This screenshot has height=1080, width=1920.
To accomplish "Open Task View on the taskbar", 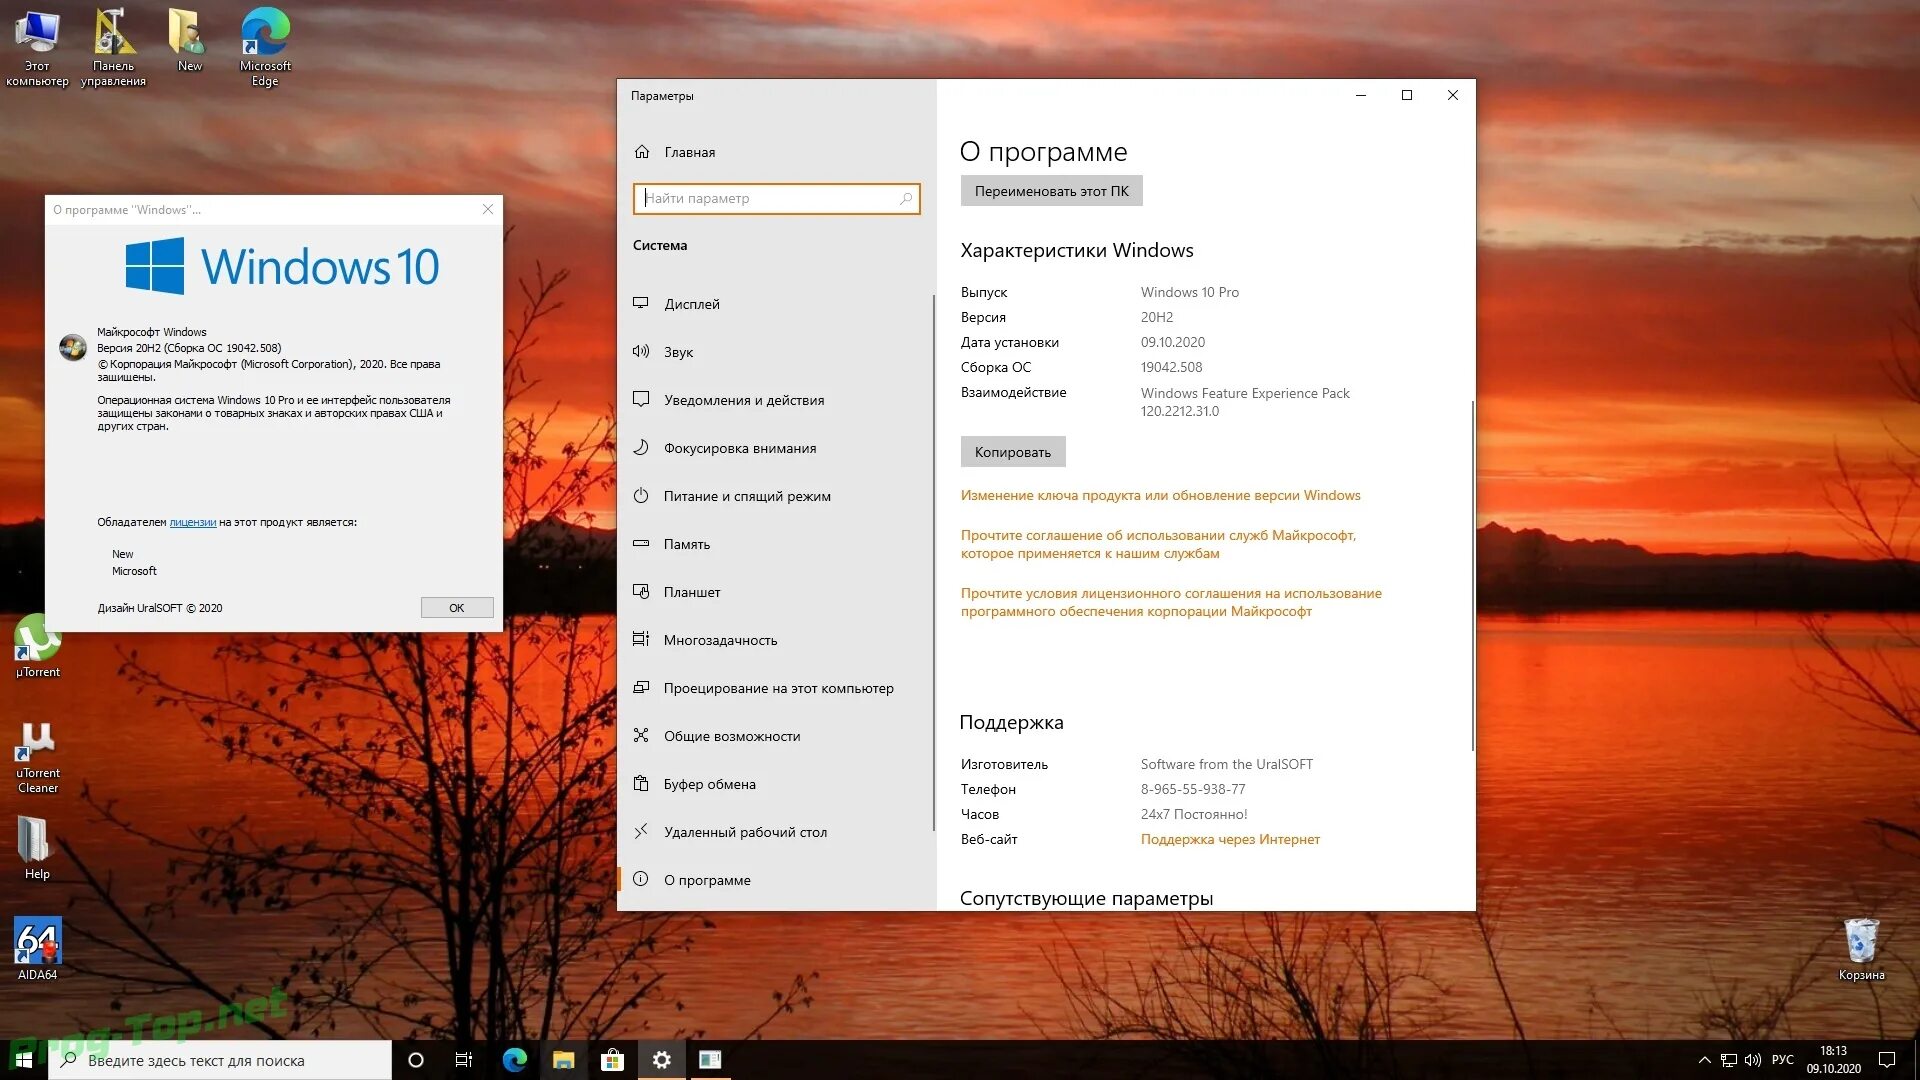I will [x=464, y=1060].
